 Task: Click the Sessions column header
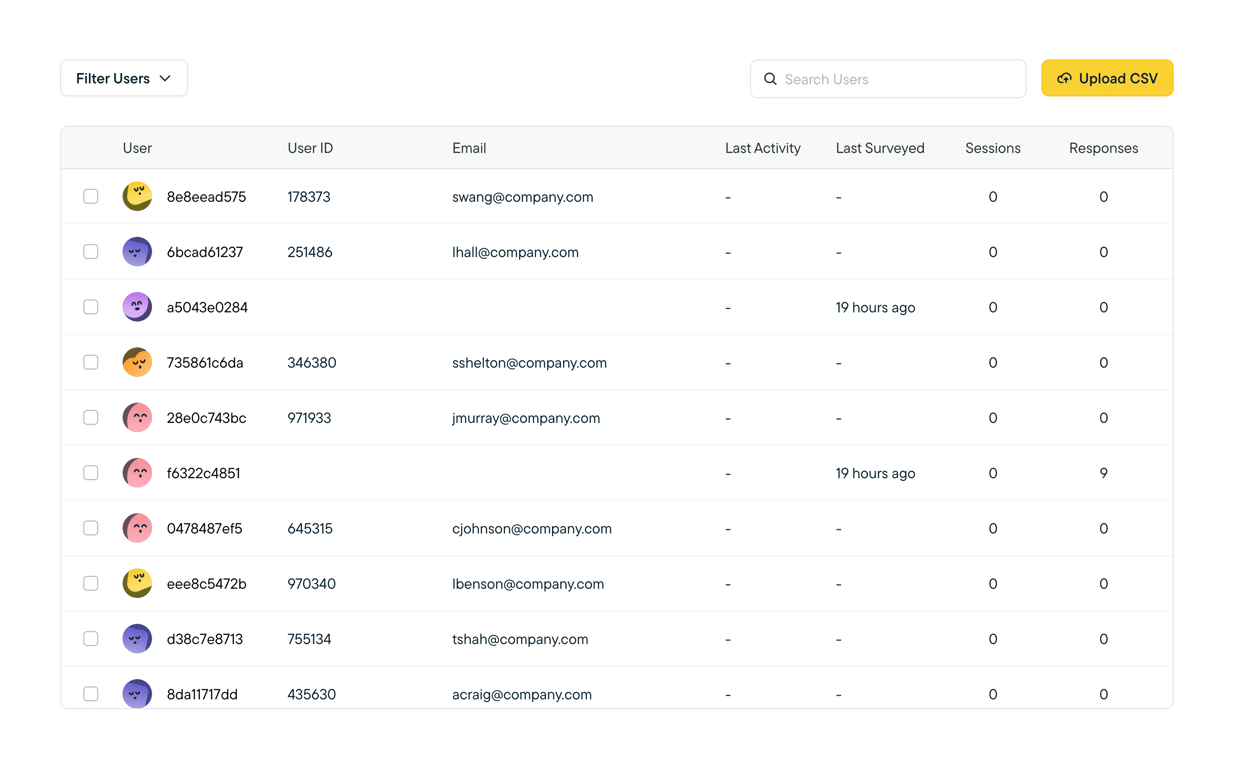pos(993,148)
